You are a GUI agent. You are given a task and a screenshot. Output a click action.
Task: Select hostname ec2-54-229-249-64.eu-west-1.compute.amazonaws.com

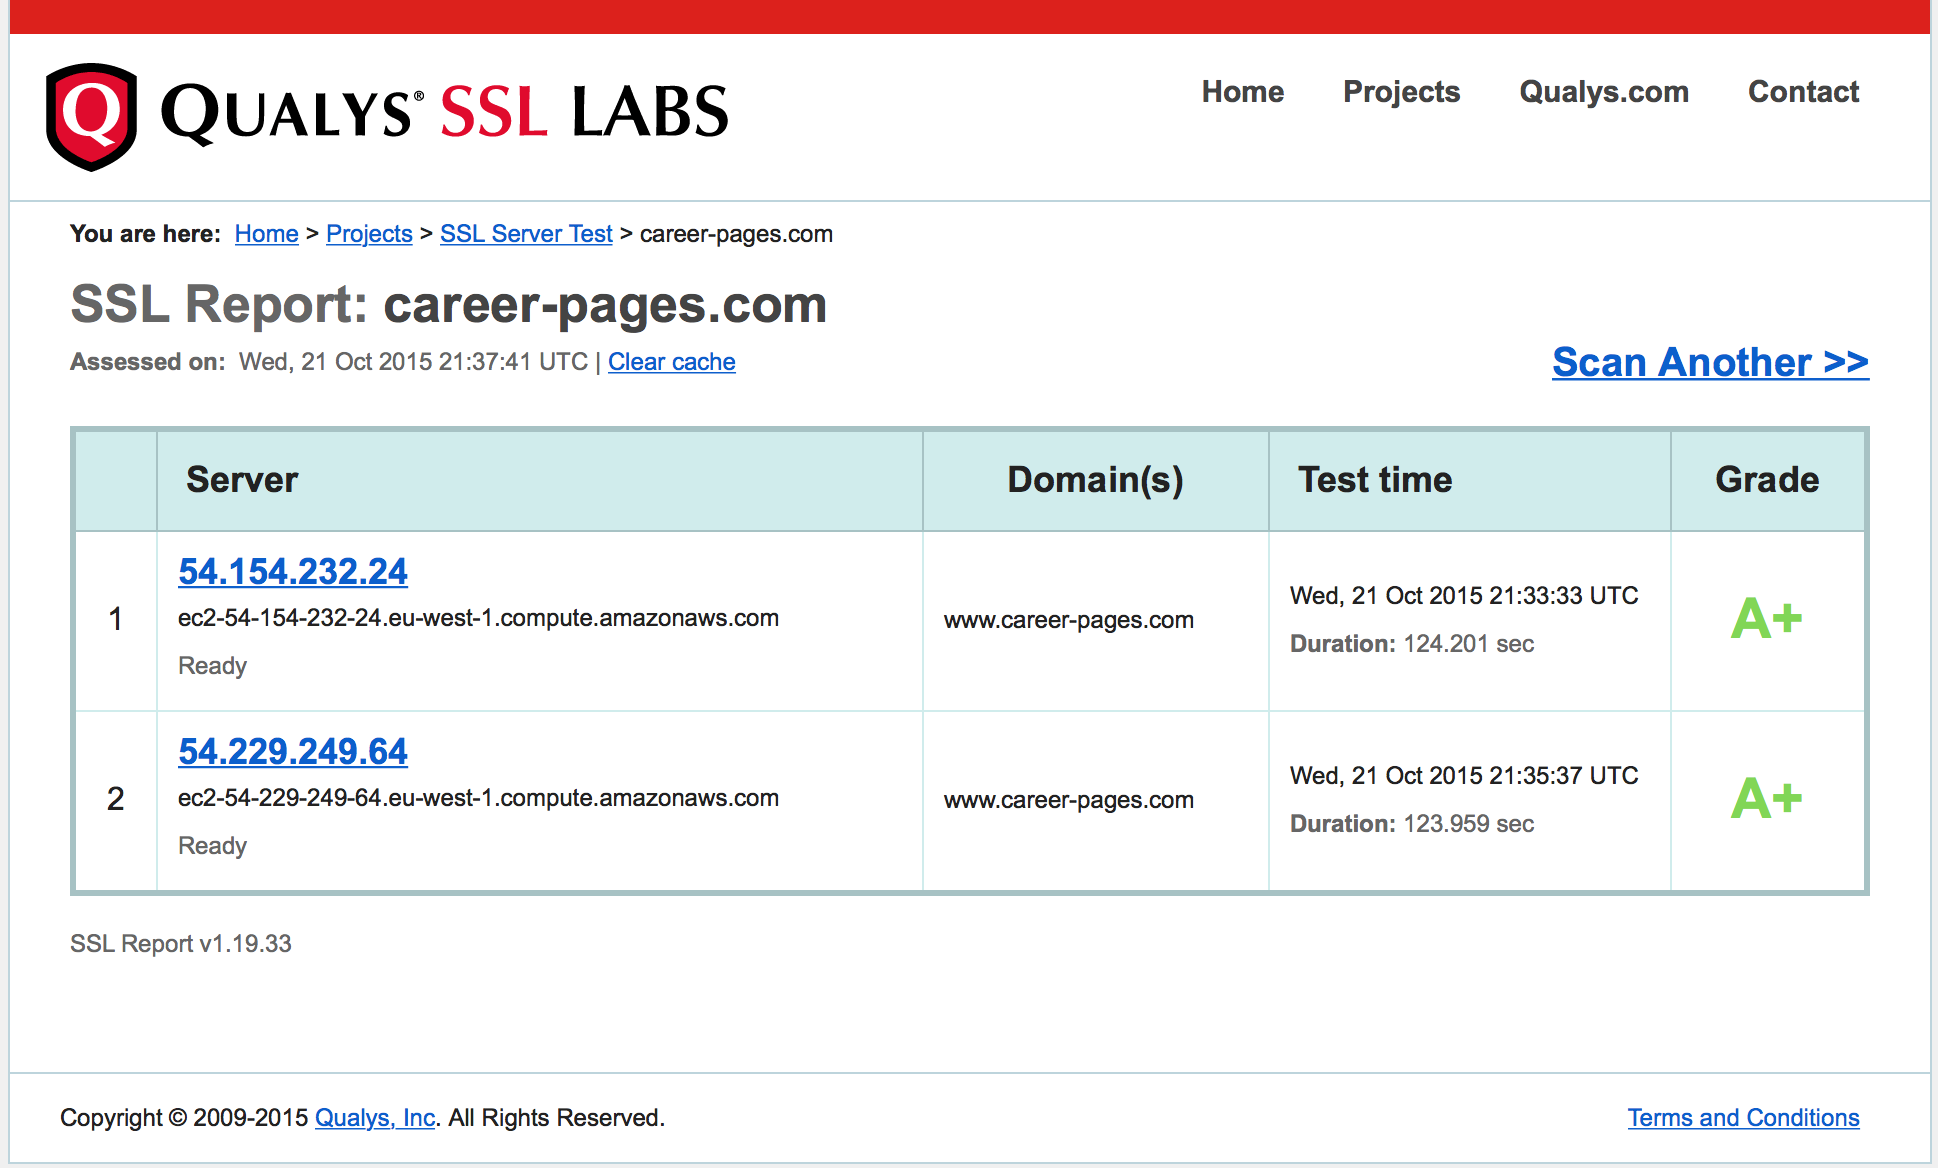pos(478,798)
